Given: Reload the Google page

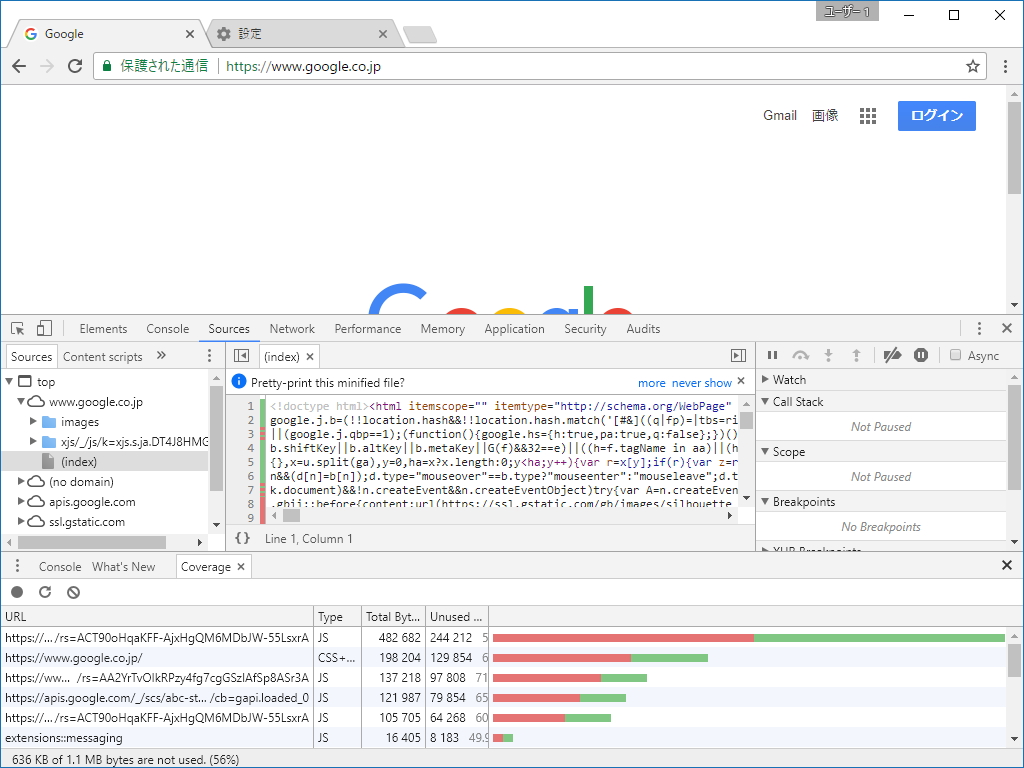Looking at the screenshot, I should click(x=75, y=66).
